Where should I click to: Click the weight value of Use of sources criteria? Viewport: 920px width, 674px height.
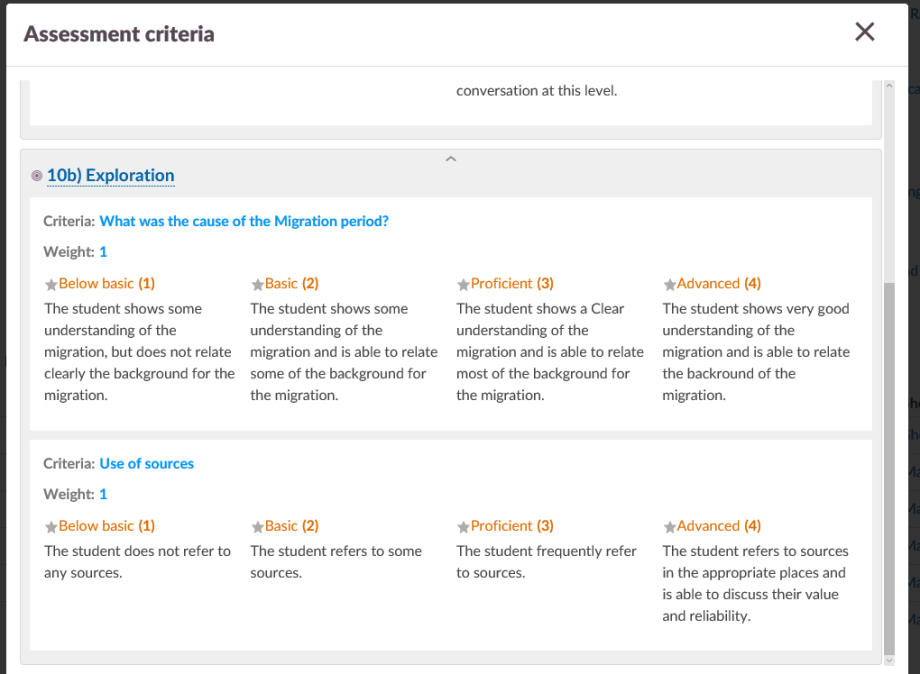103,494
